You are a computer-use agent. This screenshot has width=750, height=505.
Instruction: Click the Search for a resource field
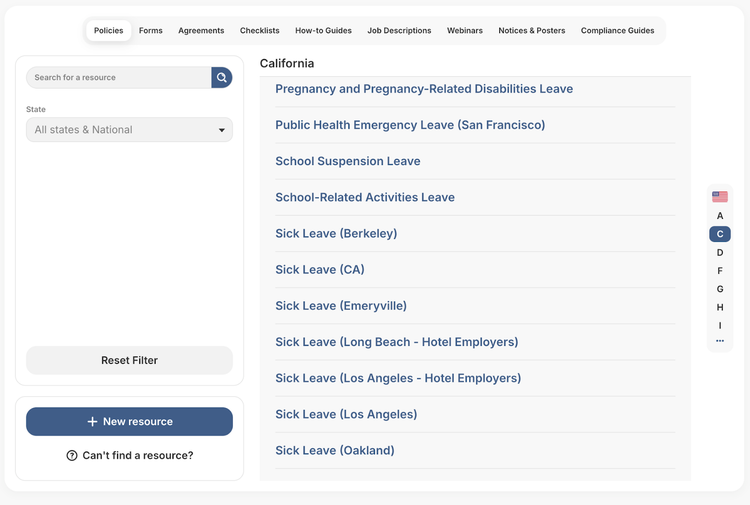119,77
